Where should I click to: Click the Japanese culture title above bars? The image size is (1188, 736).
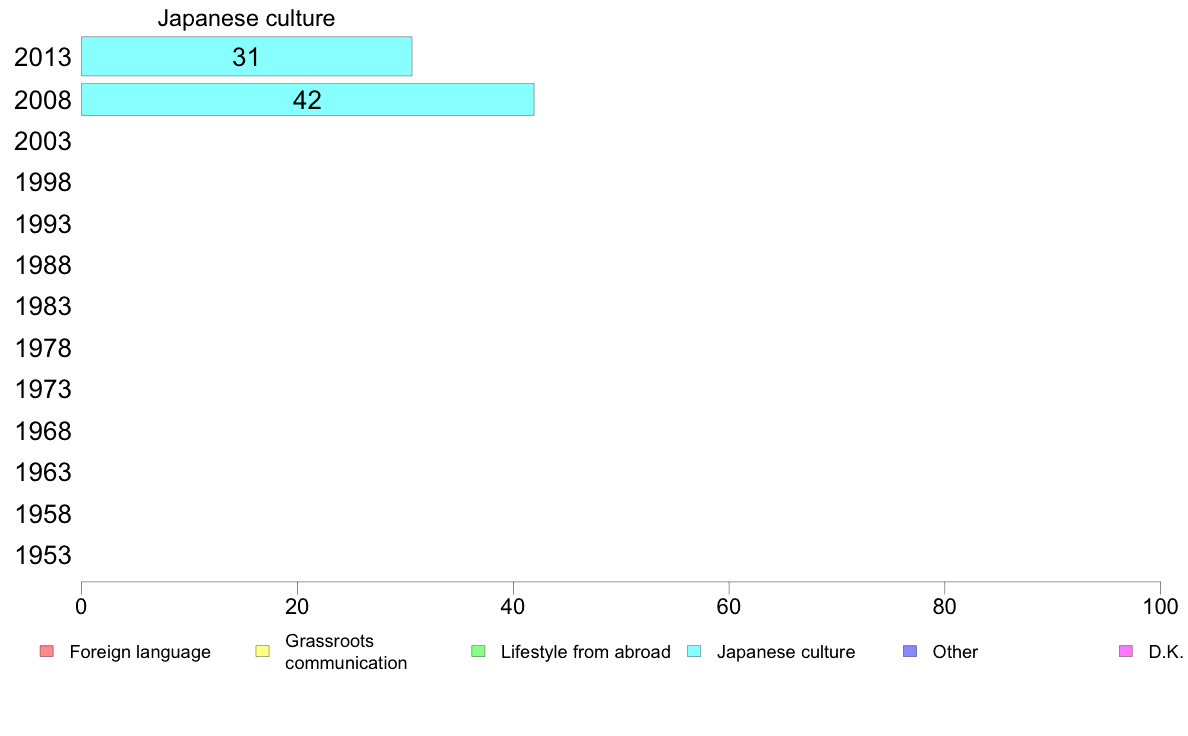click(x=246, y=18)
